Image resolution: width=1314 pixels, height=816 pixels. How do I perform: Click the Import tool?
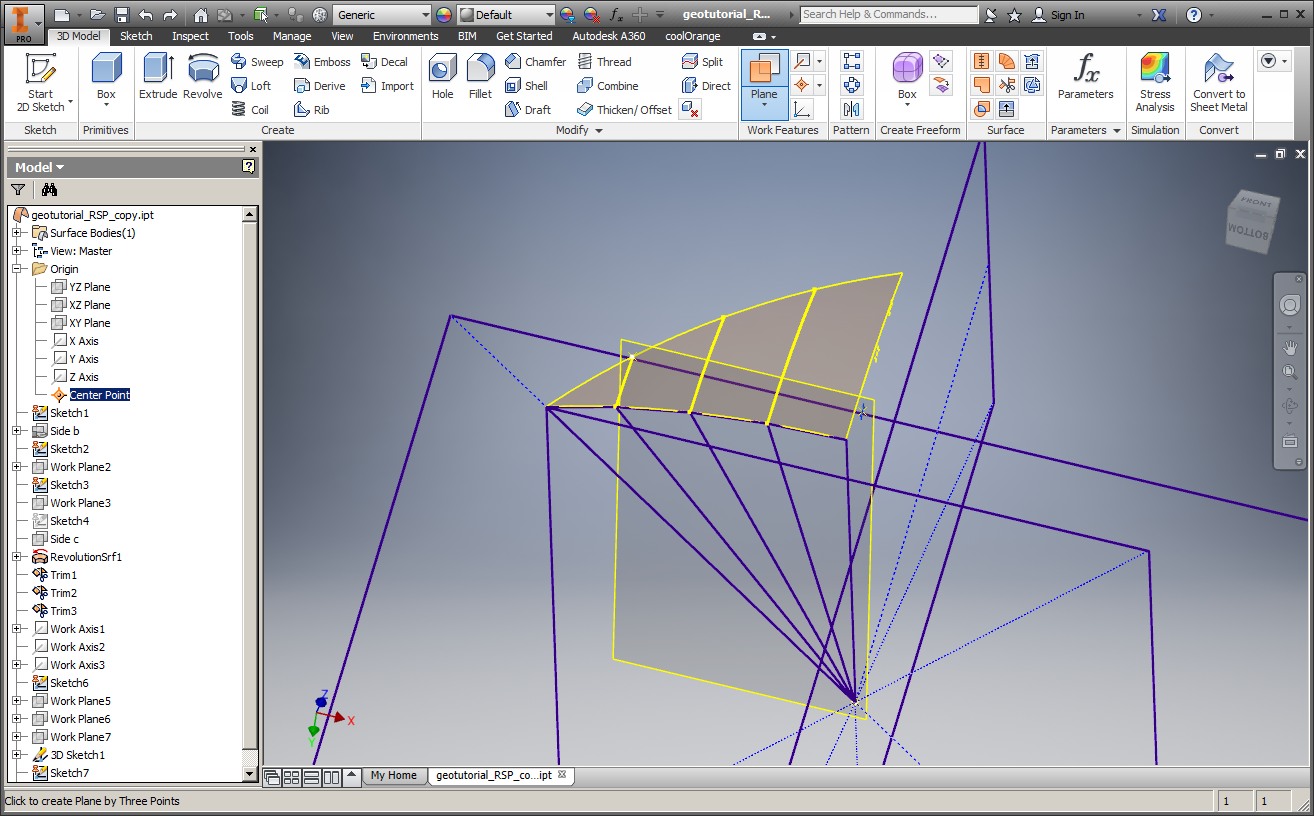388,86
